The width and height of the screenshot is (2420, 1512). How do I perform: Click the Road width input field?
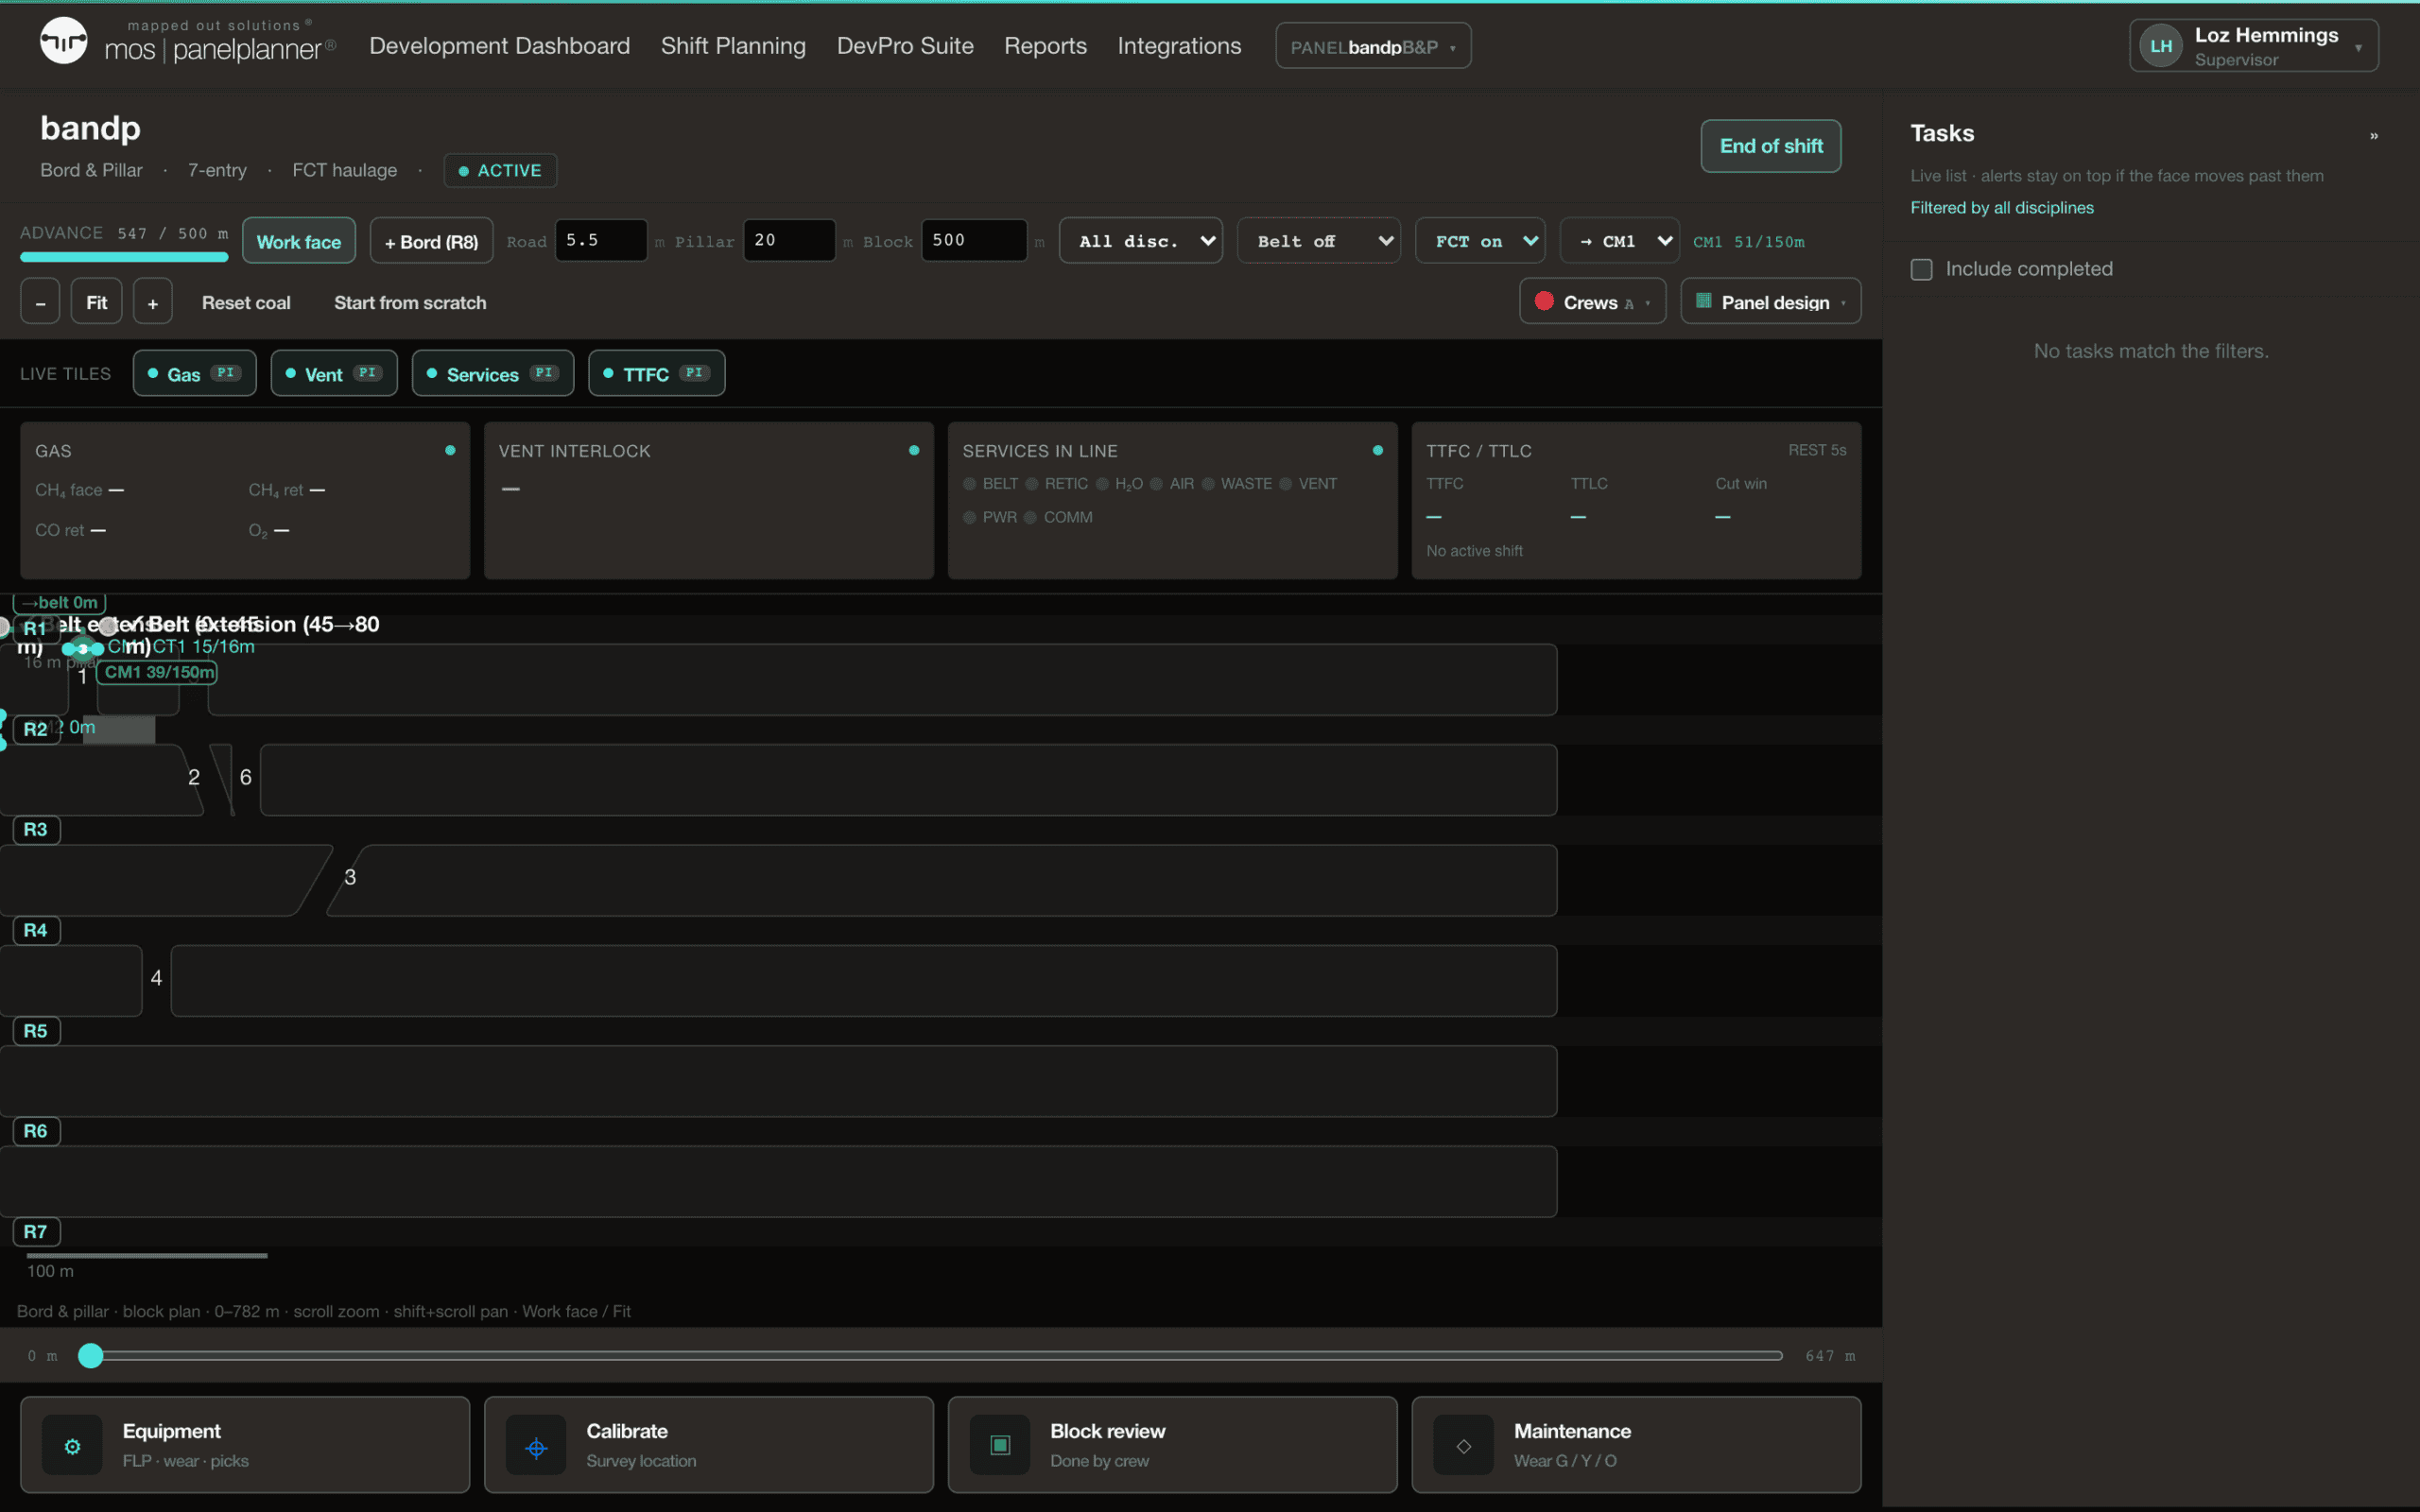(x=601, y=240)
